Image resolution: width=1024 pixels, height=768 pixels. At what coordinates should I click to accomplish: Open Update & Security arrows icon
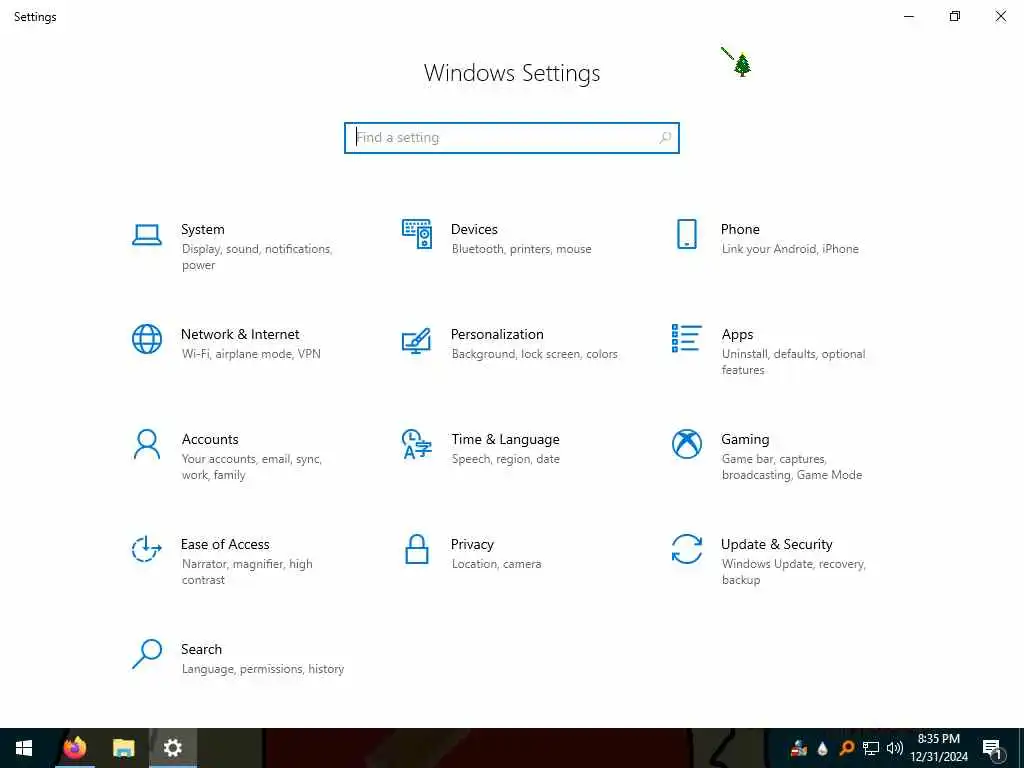[686, 549]
